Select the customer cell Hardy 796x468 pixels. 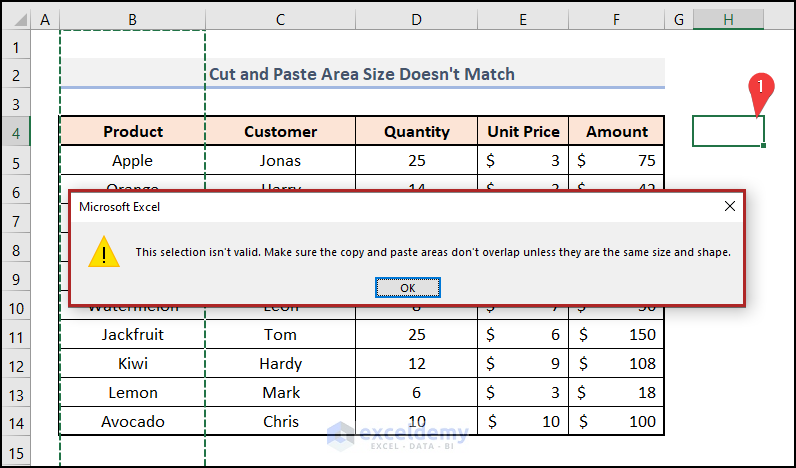click(280, 363)
